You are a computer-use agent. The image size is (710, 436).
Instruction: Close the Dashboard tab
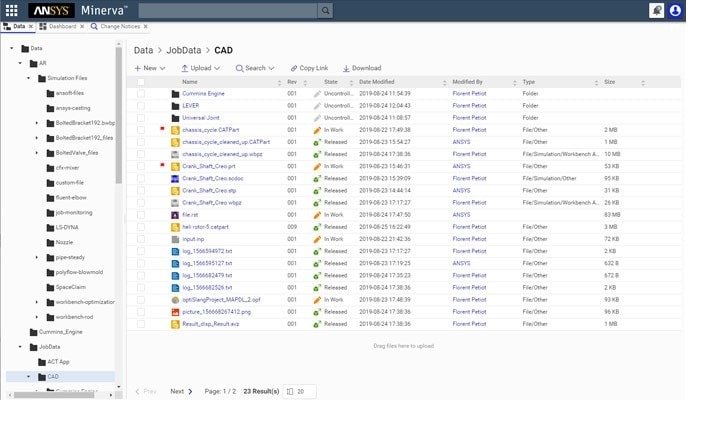[x=82, y=27]
